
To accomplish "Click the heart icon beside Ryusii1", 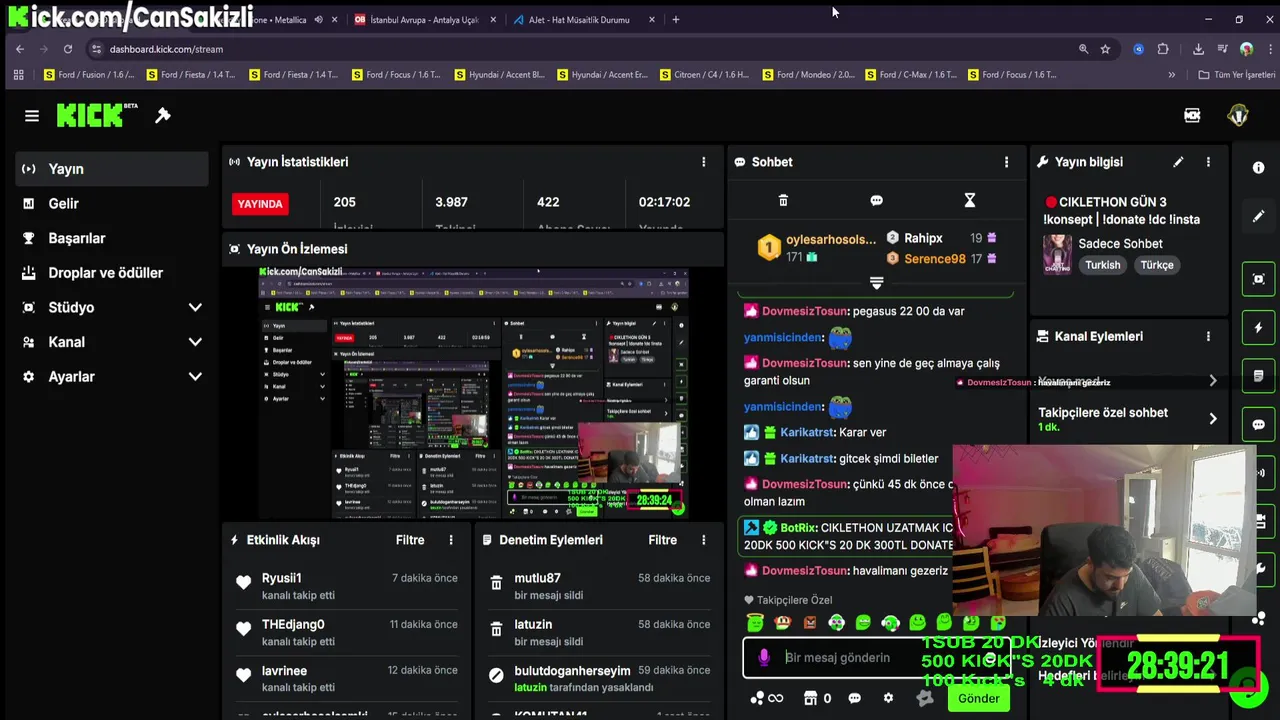I will tap(243, 583).
